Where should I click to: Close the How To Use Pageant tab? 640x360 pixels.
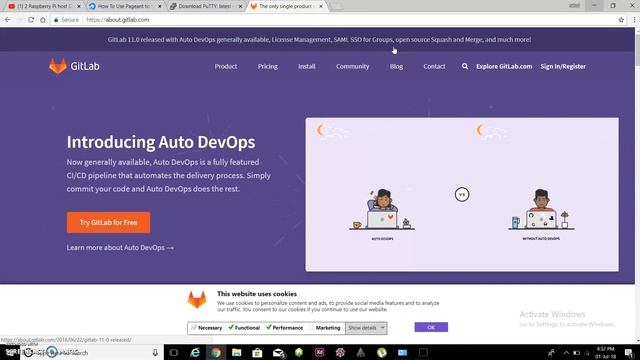(160, 6)
